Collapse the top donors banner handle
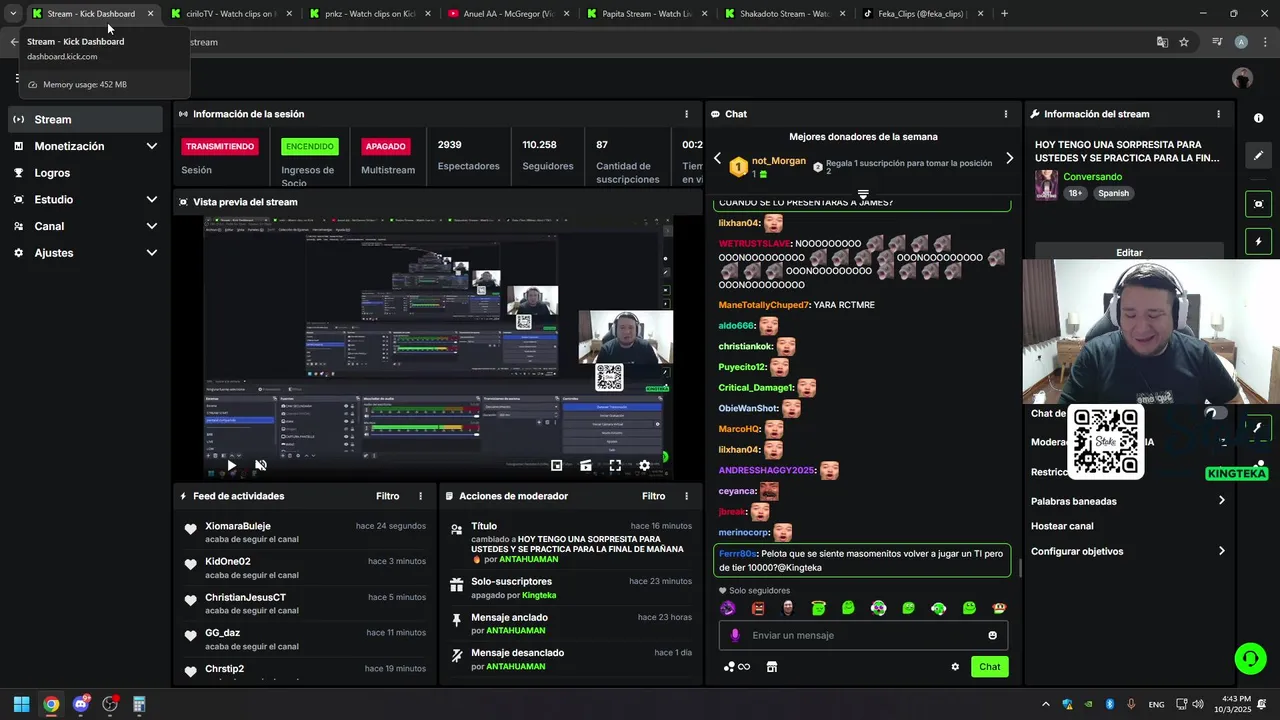The image size is (1280, 720). (x=863, y=194)
